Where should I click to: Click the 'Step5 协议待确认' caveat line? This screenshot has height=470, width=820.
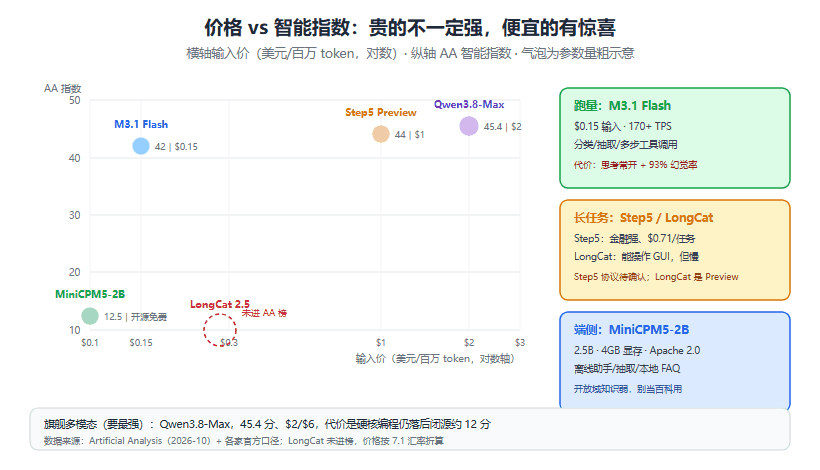[x=656, y=277]
